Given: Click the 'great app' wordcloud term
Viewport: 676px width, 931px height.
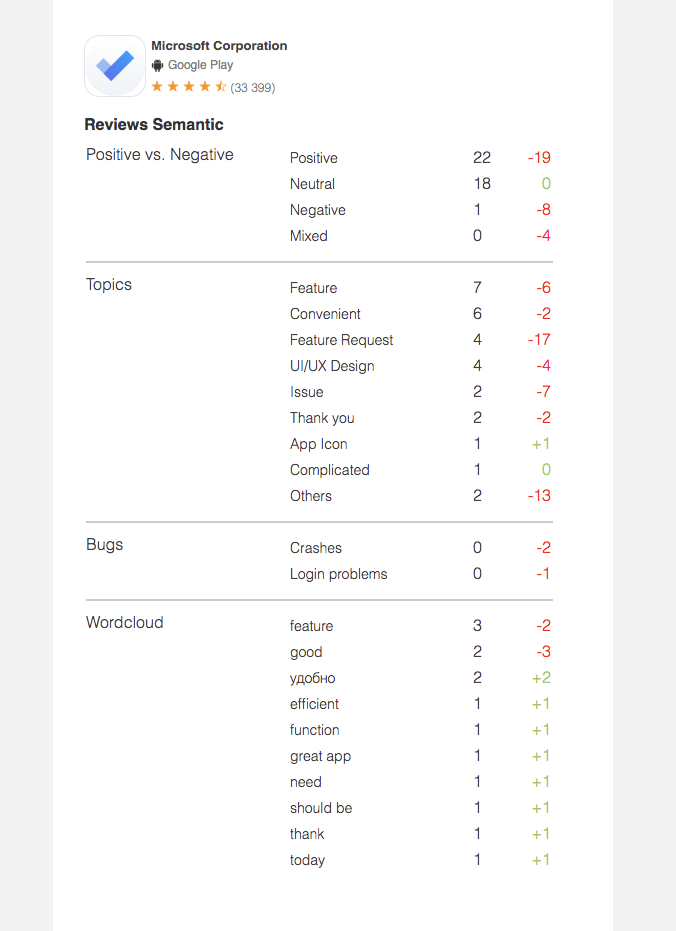Looking at the screenshot, I should click(320, 756).
